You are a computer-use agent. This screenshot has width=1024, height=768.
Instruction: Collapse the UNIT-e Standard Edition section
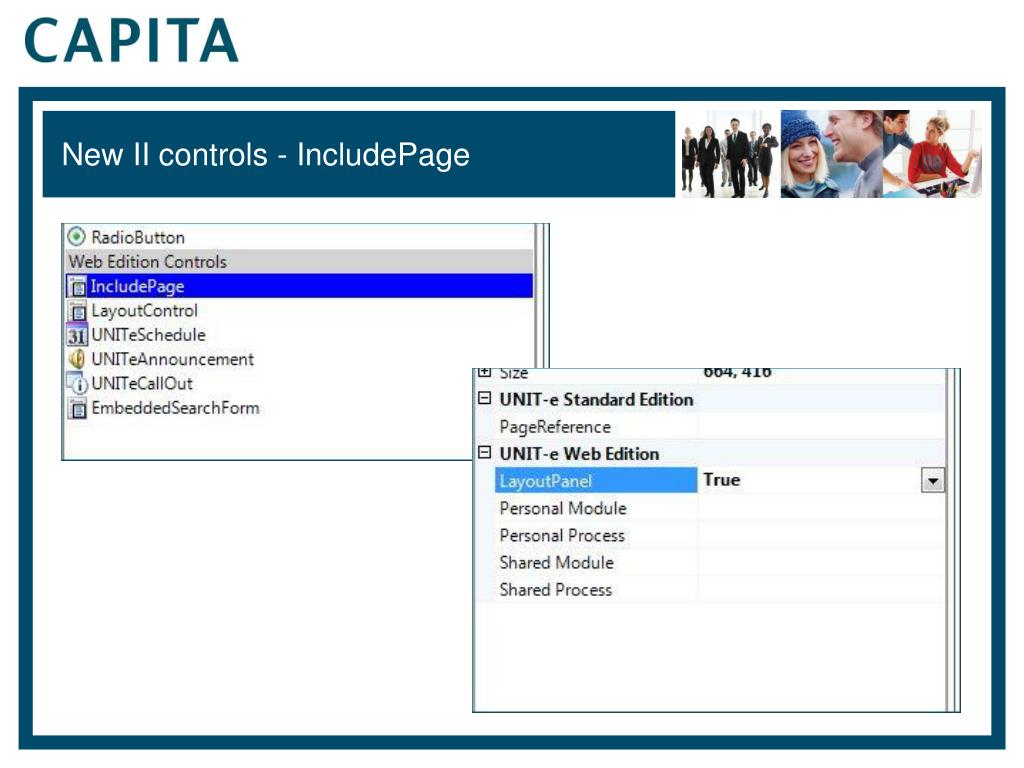pos(484,398)
